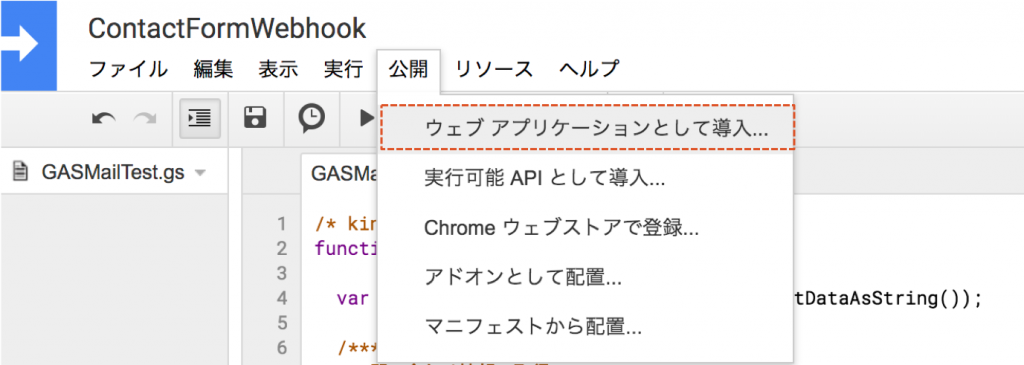Toggle the indent formatting icon
This screenshot has height=365, width=1024.
coord(200,118)
